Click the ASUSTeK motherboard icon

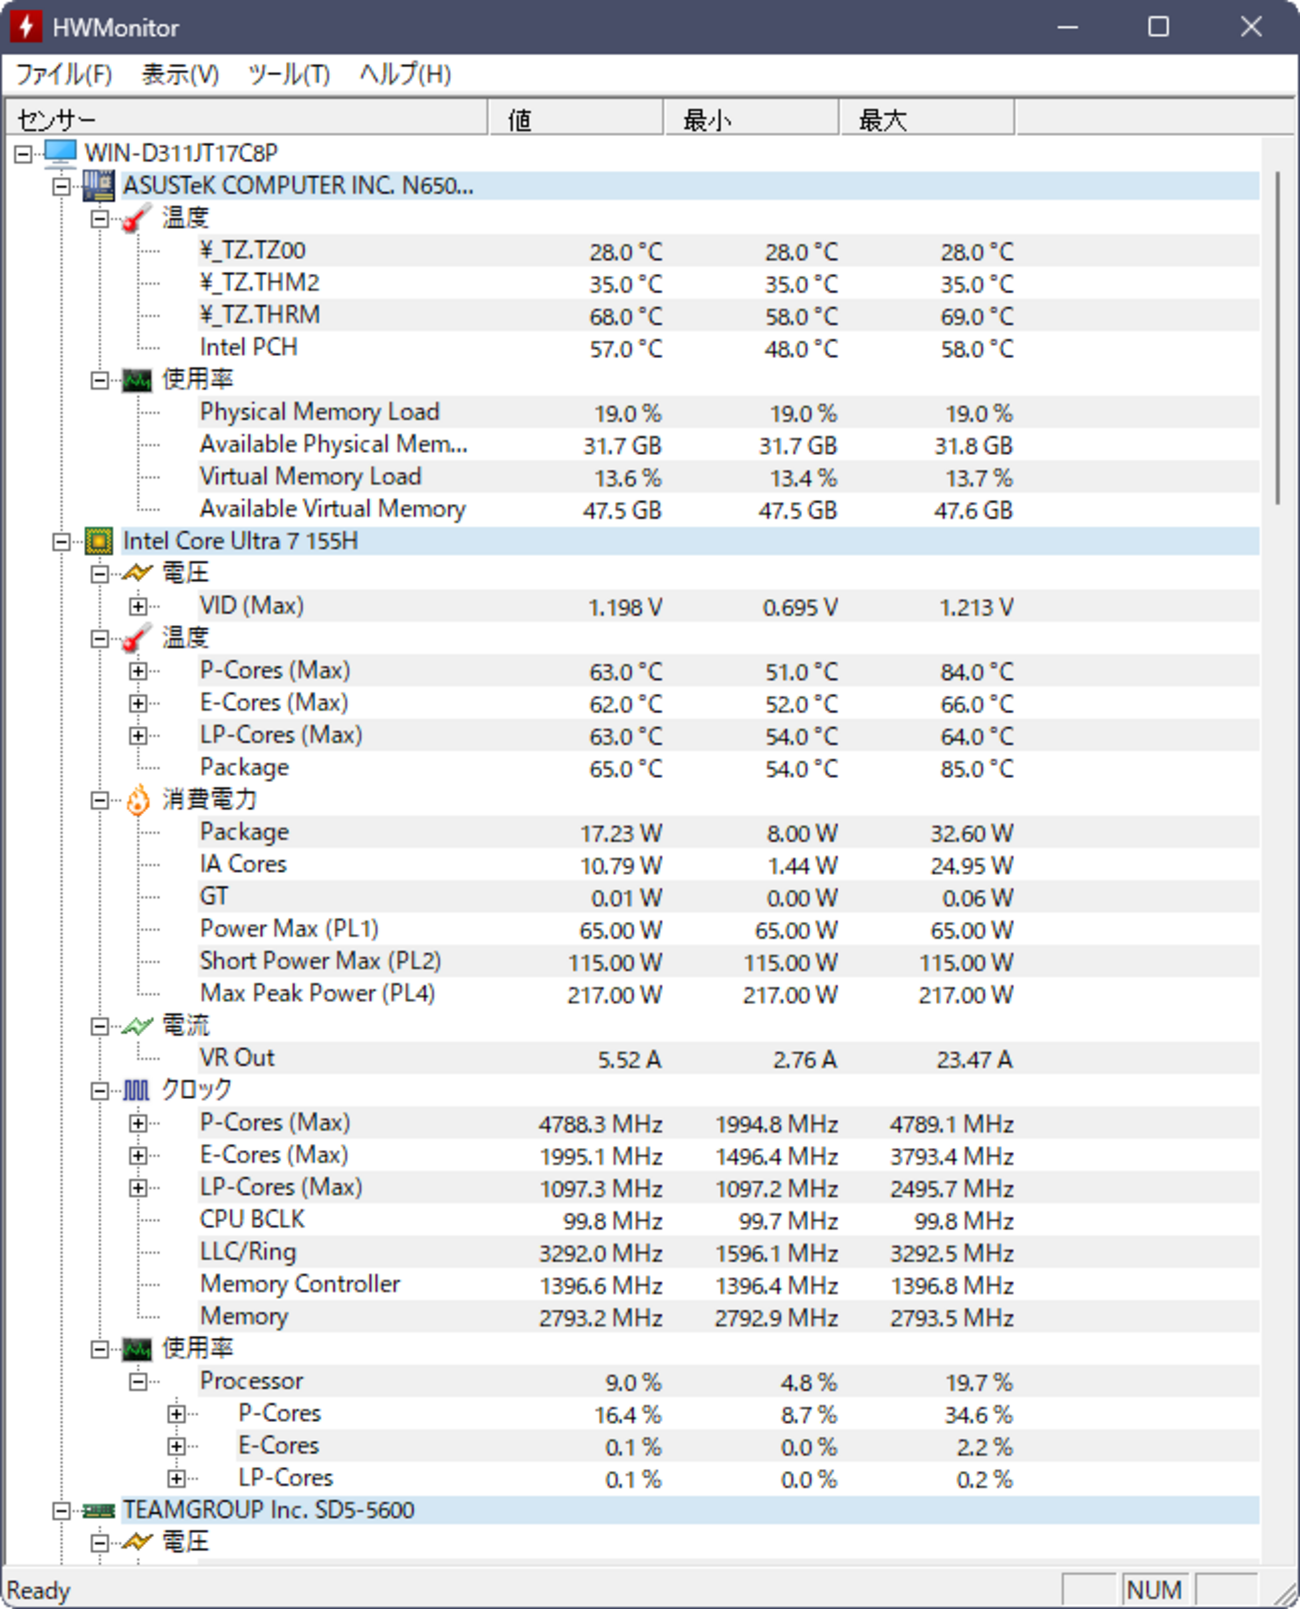tap(99, 186)
